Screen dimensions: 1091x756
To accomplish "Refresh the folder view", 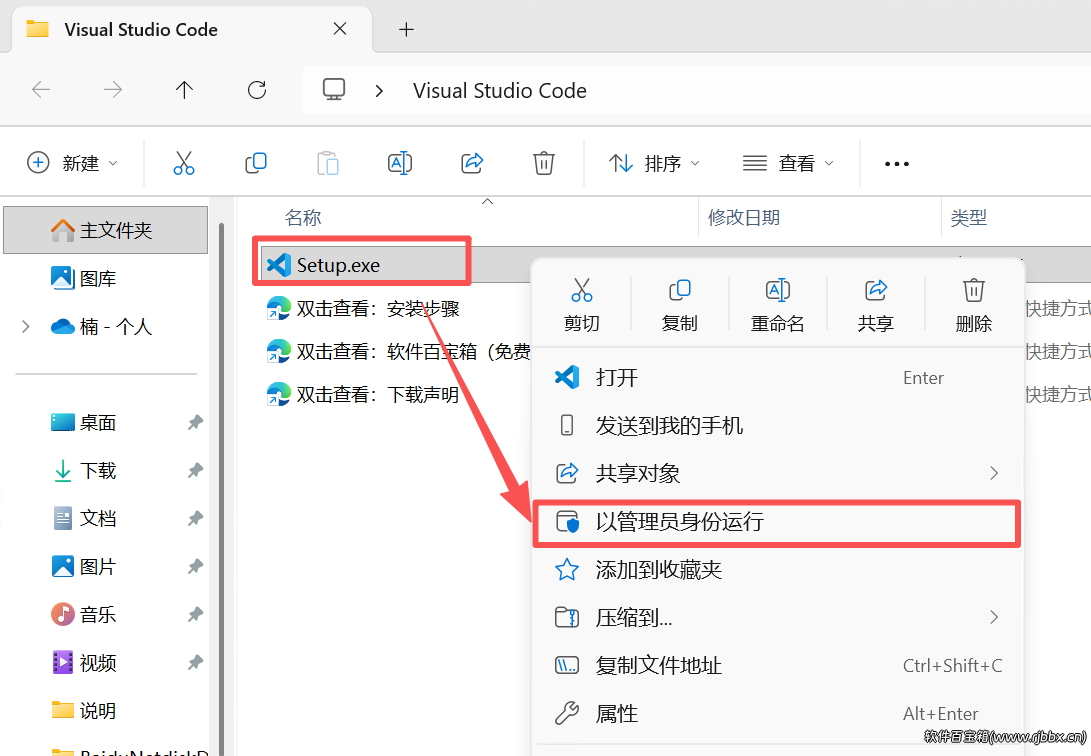I will [x=257, y=90].
